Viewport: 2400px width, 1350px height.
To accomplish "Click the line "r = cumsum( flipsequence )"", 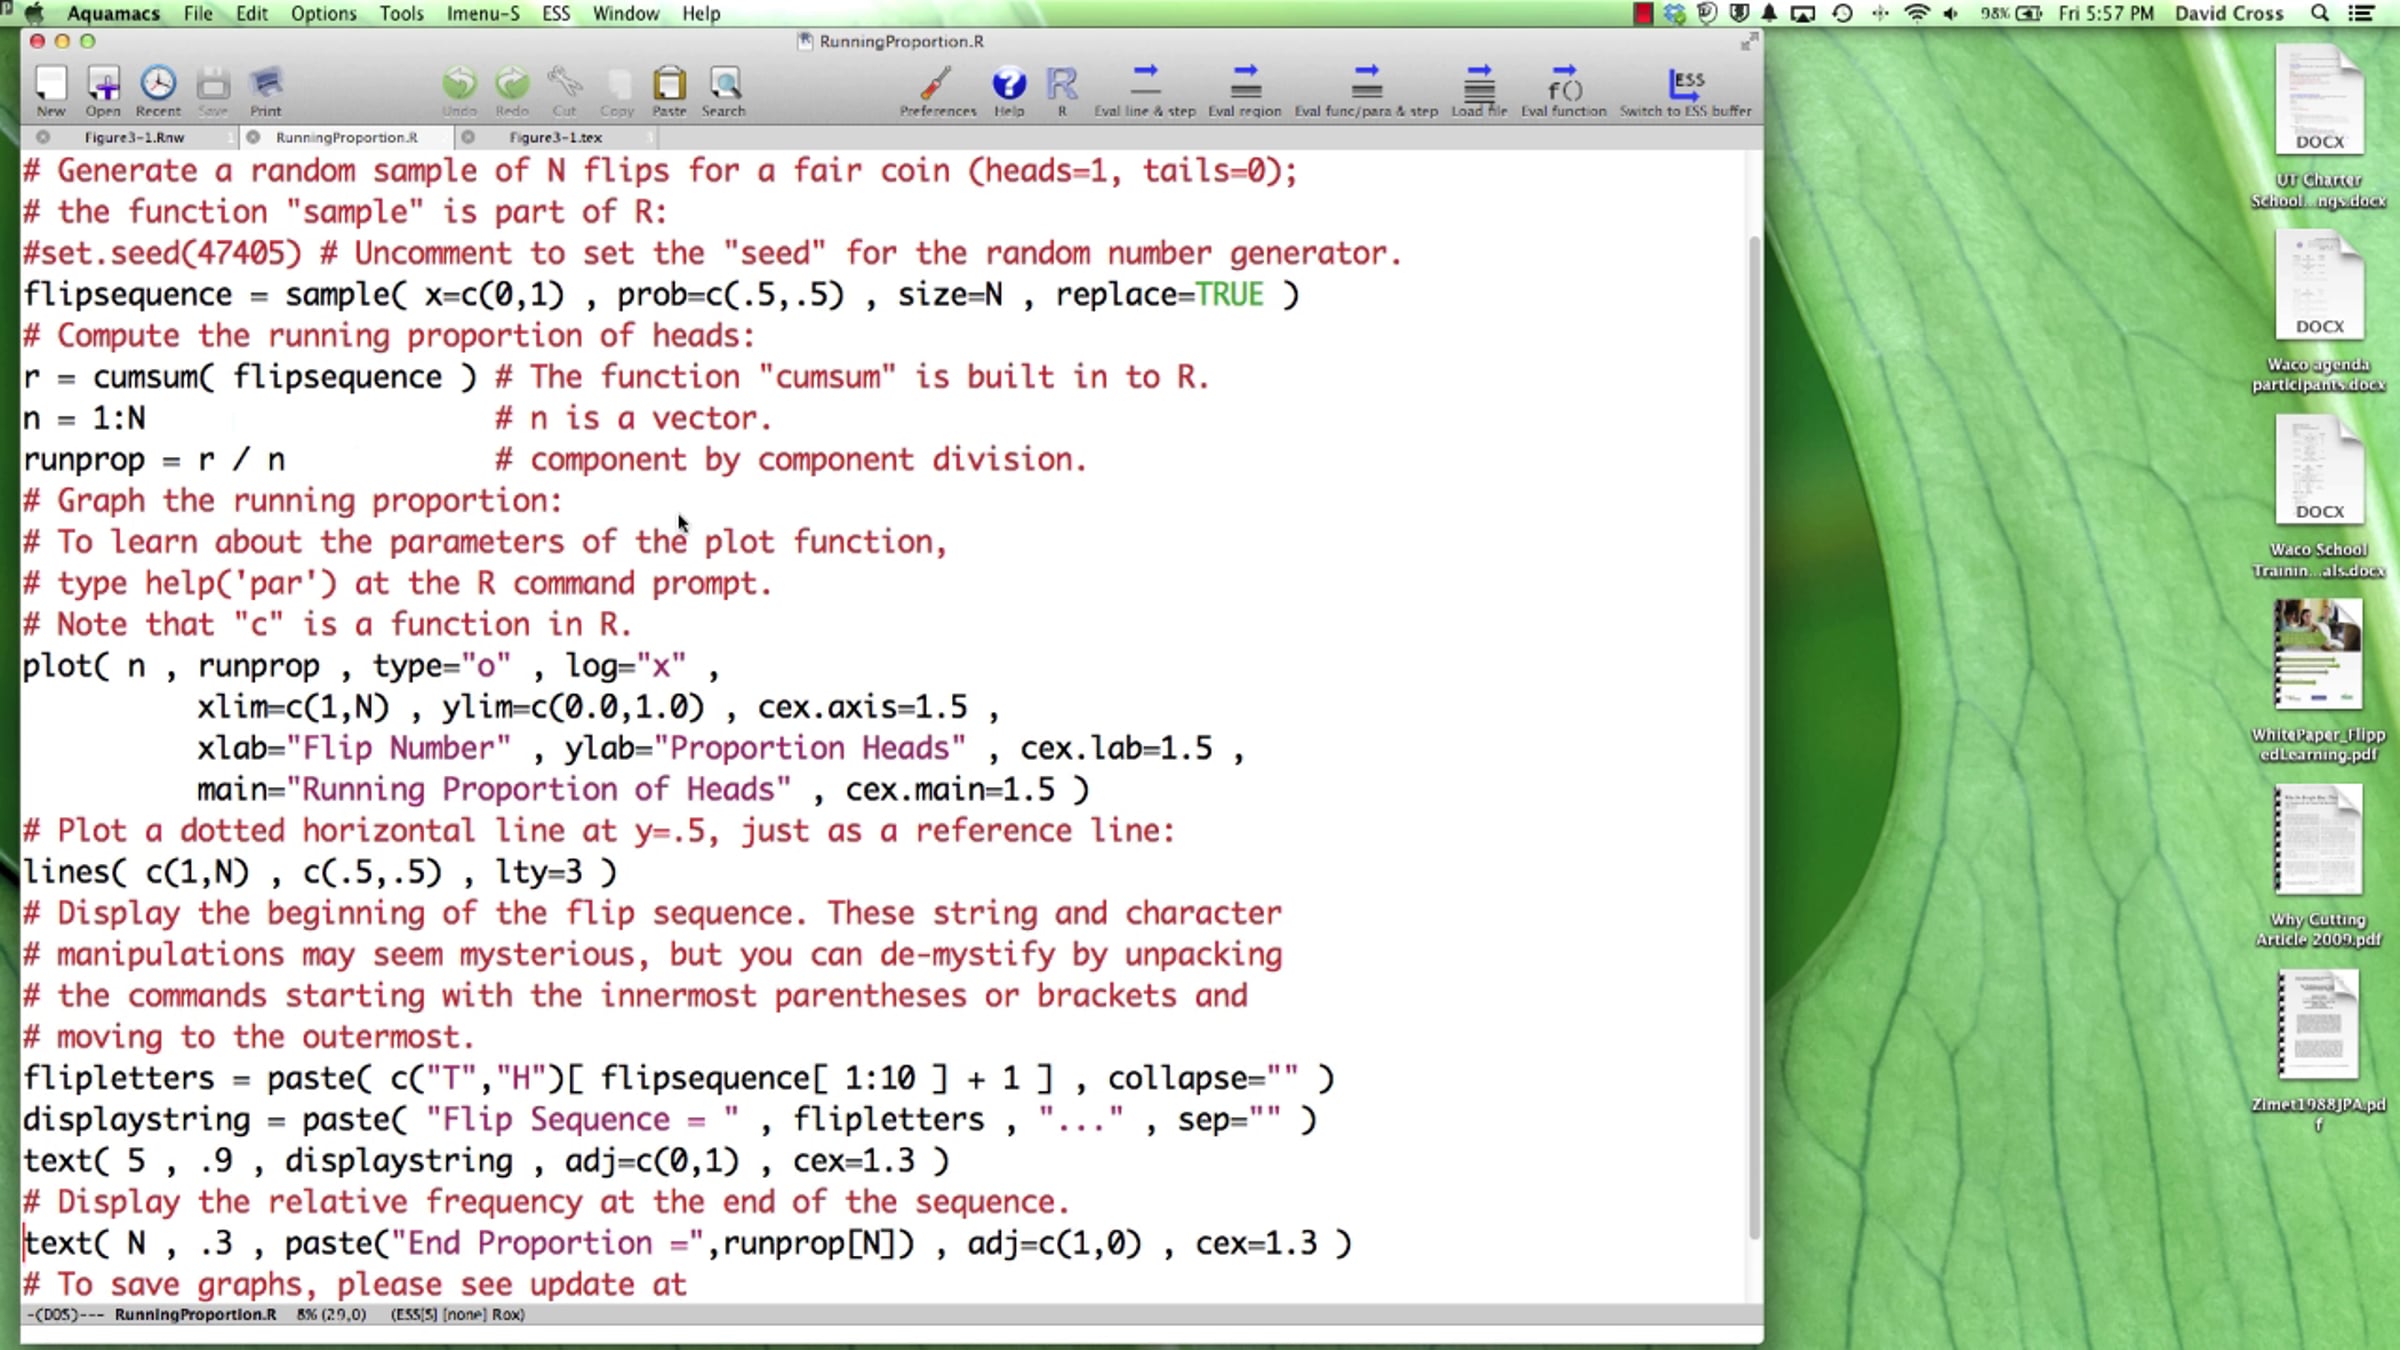I will pyautogui.click(x=250, y=377).
